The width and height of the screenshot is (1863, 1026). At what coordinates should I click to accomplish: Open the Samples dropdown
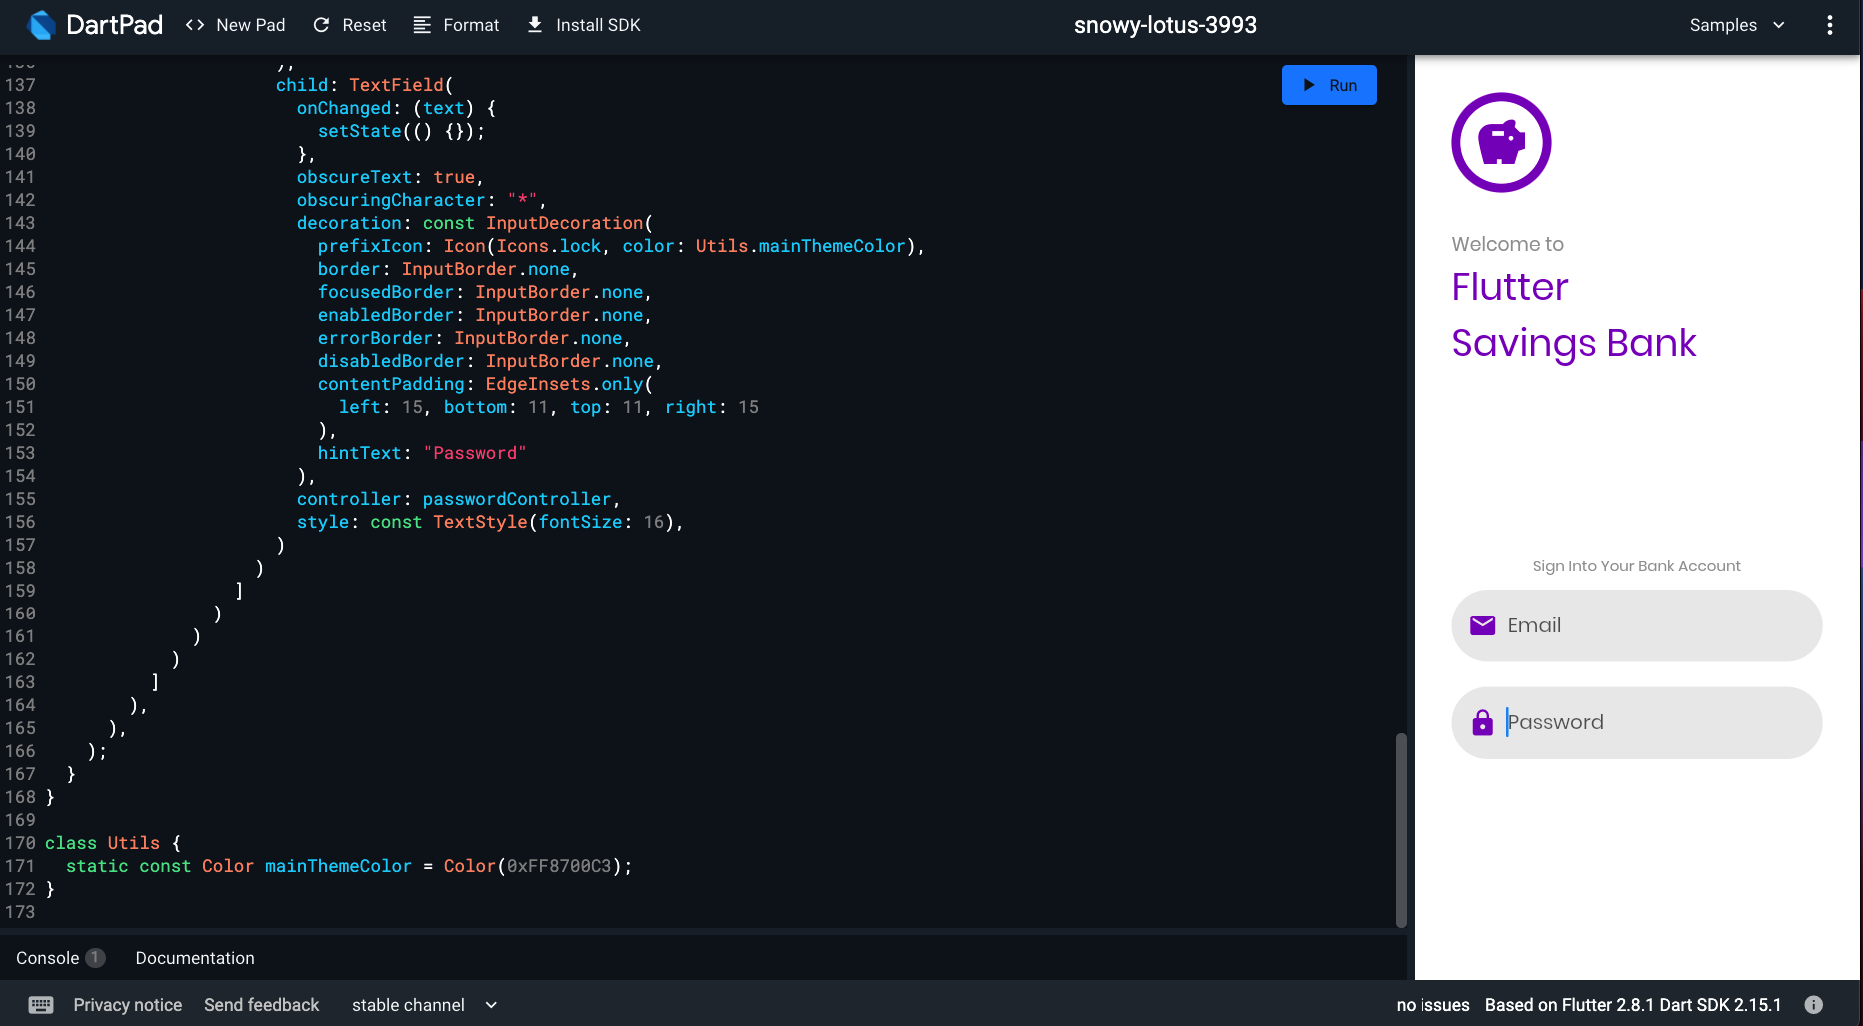pos(1737,25)
